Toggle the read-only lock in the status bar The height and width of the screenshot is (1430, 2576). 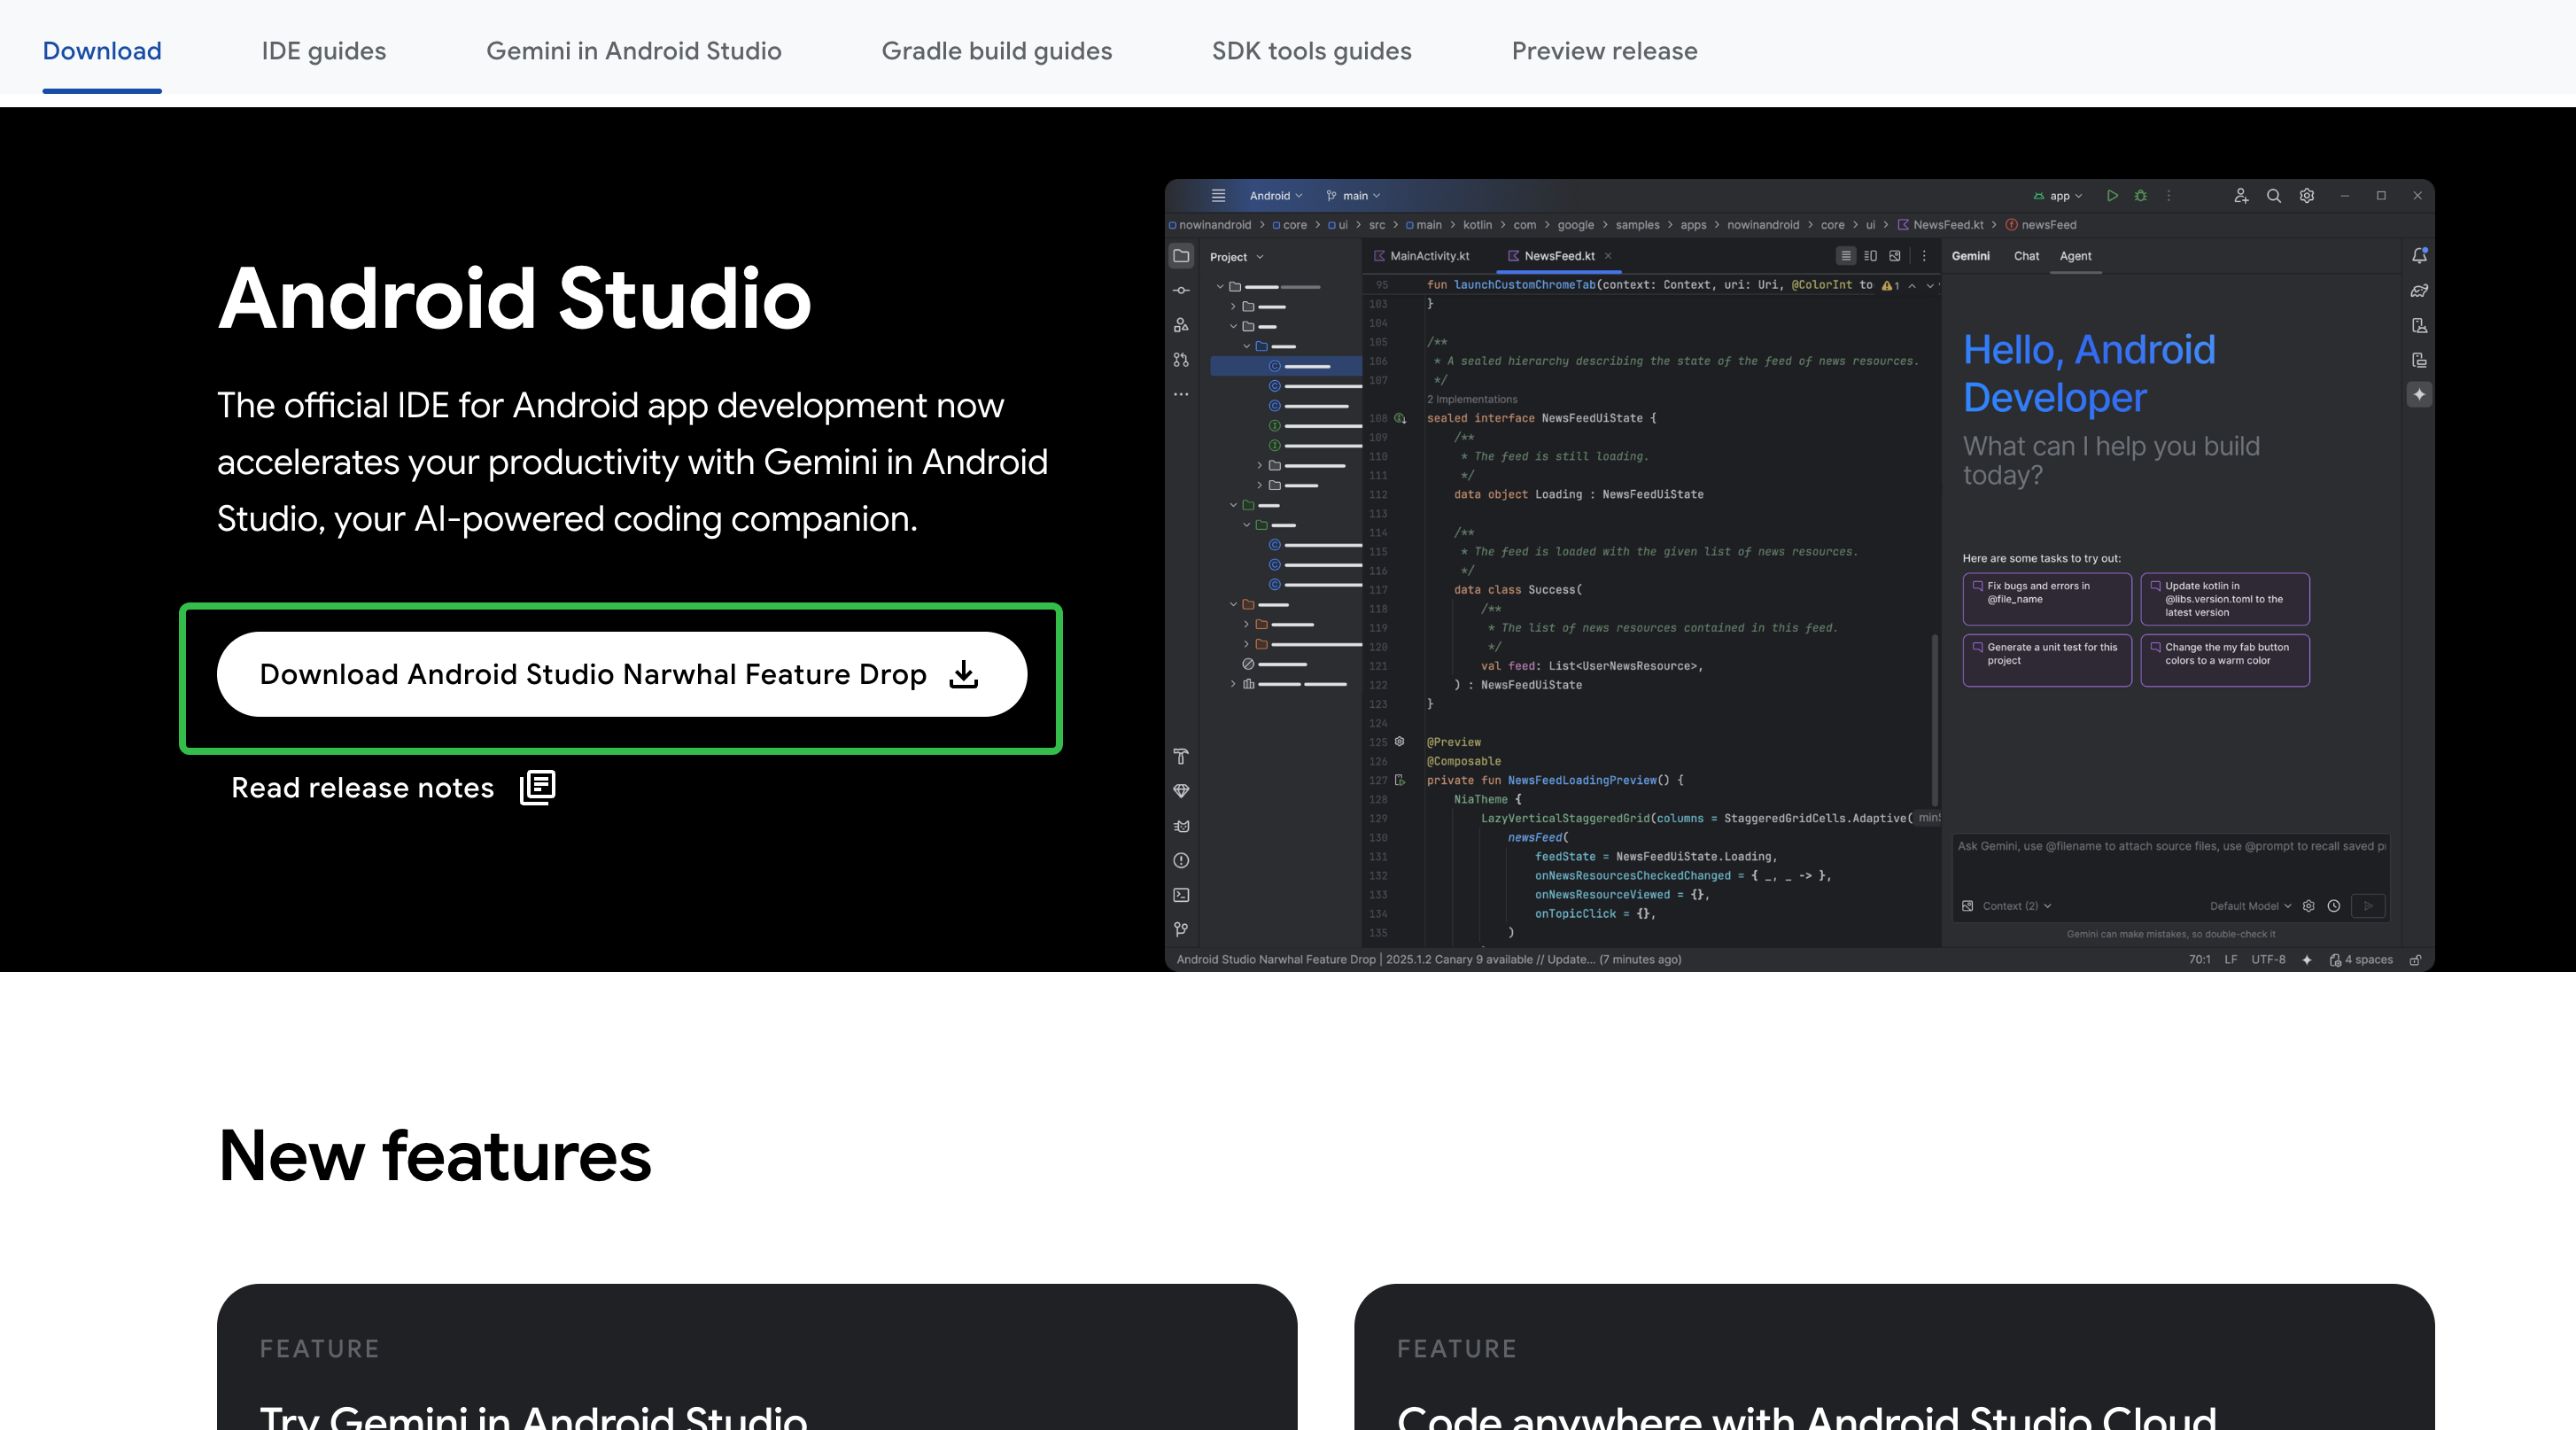tap(2415, 960)
